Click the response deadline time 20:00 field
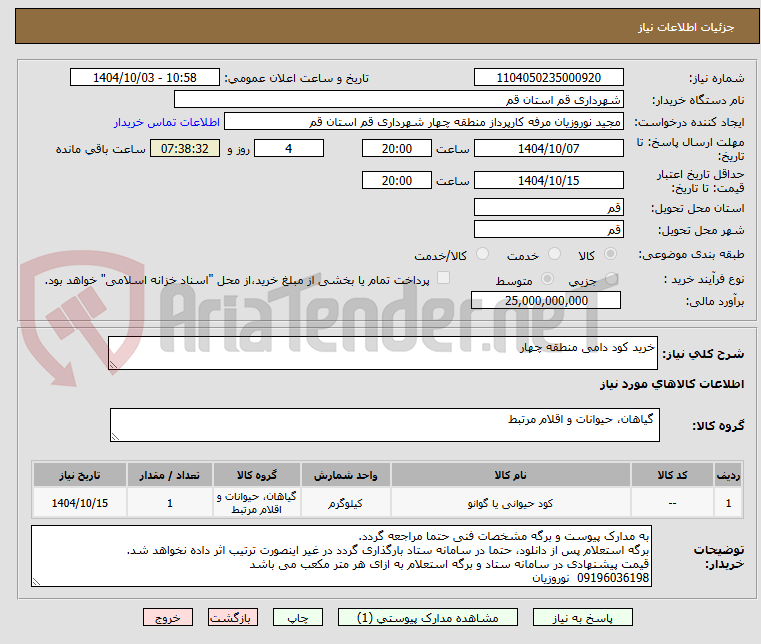 tap(397, 148)
